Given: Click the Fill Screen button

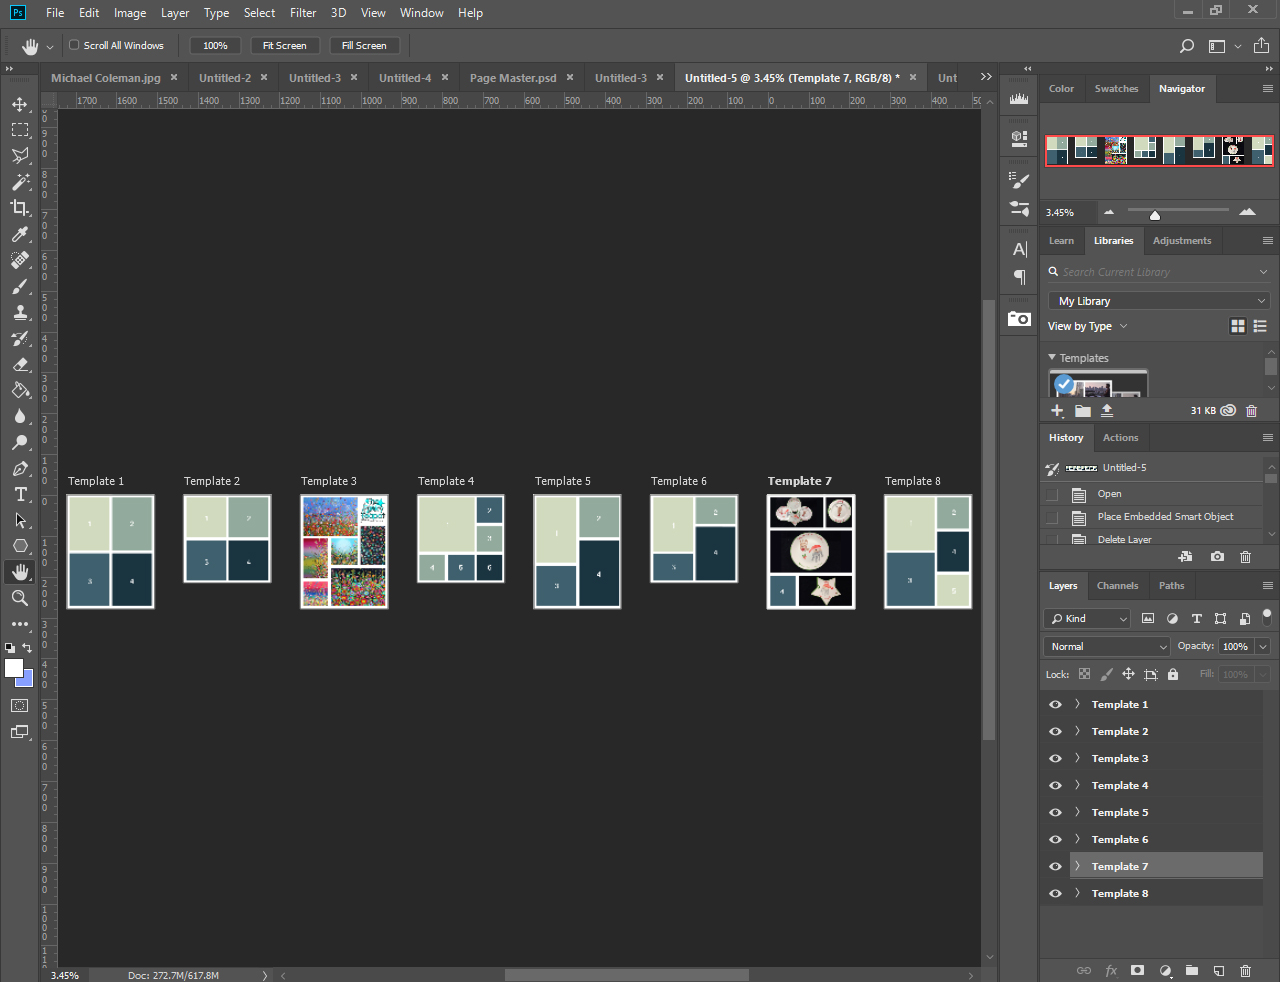Looking at the screenshot, I should pos(364,45).
